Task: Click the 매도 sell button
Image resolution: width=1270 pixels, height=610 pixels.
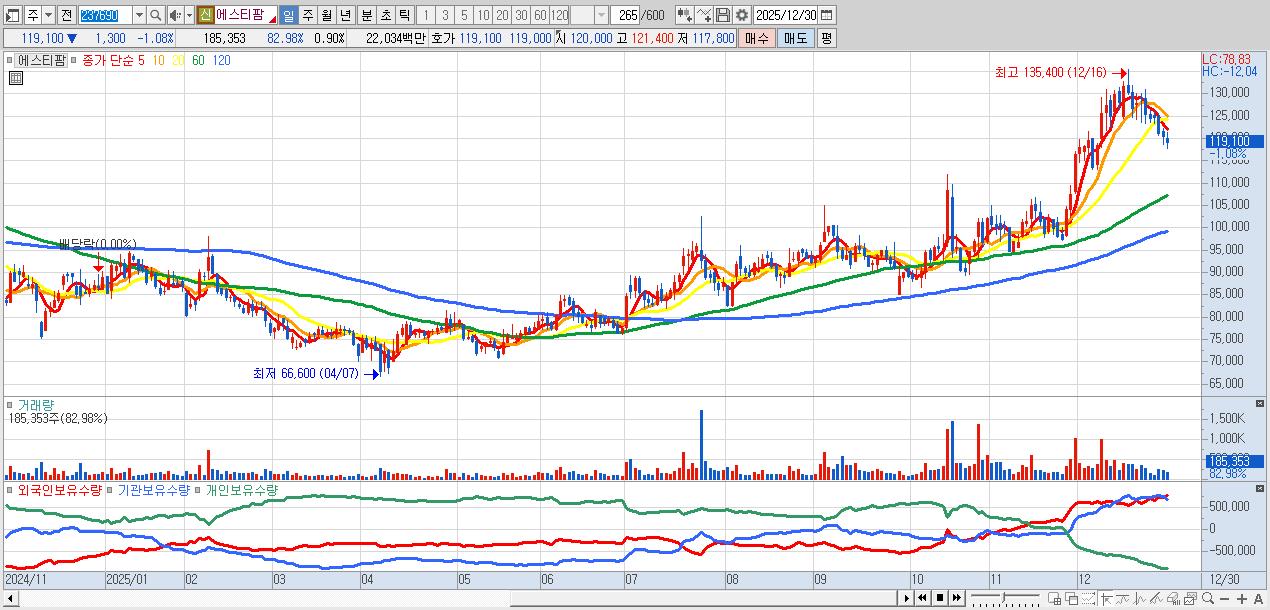Action: click(796, 38)
